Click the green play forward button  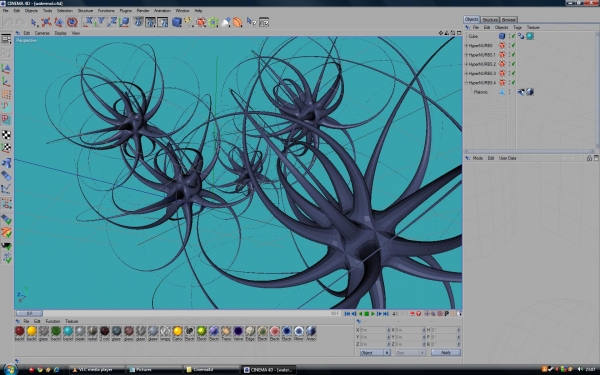[x=373, y=314]
